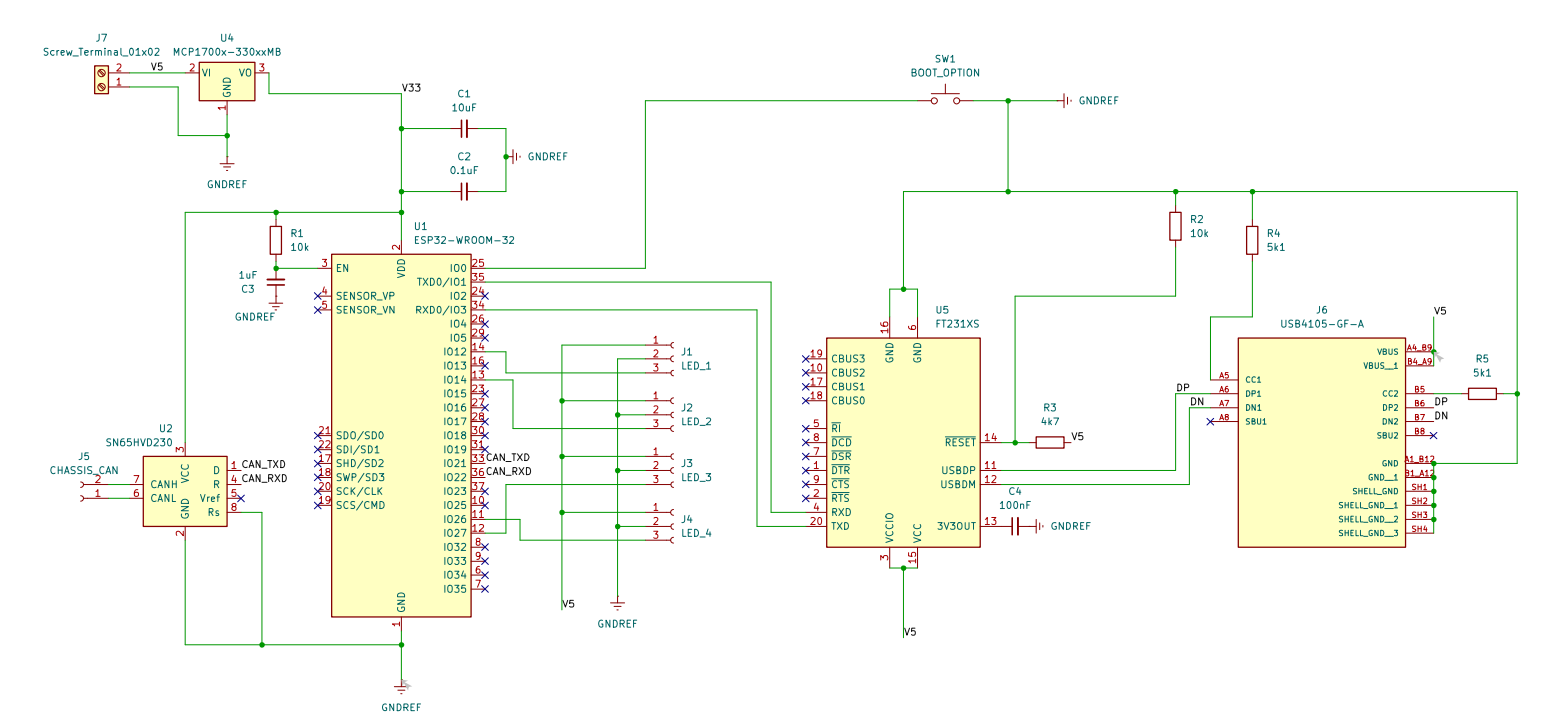The image size is (1550, 728).
Task: Click the TXD0/IO1 pin name on ESP32
Action: pos(441,282)
